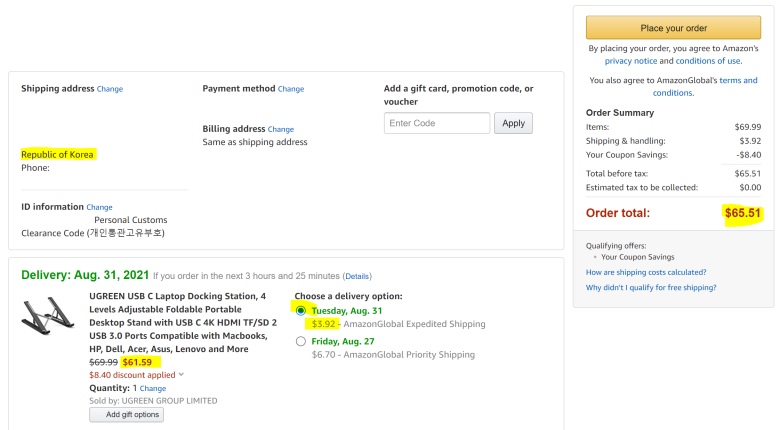Screen dimensions: 780x430
Task: Open the conditions of use link
Action: [708, 61]
